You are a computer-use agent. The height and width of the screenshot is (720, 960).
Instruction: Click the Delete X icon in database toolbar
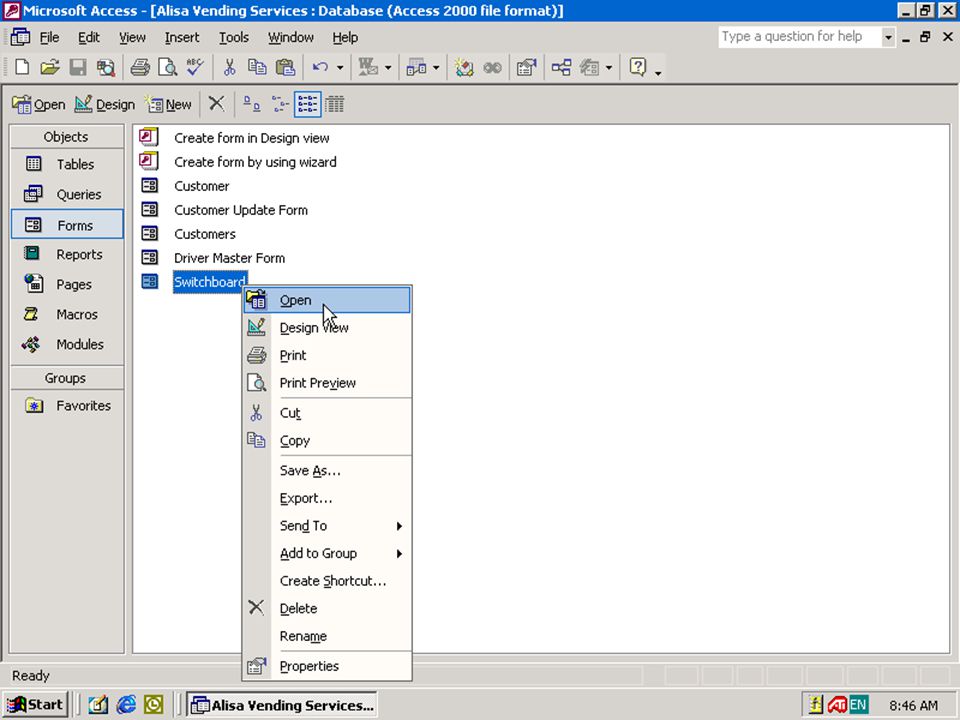(x=216, y=103)
